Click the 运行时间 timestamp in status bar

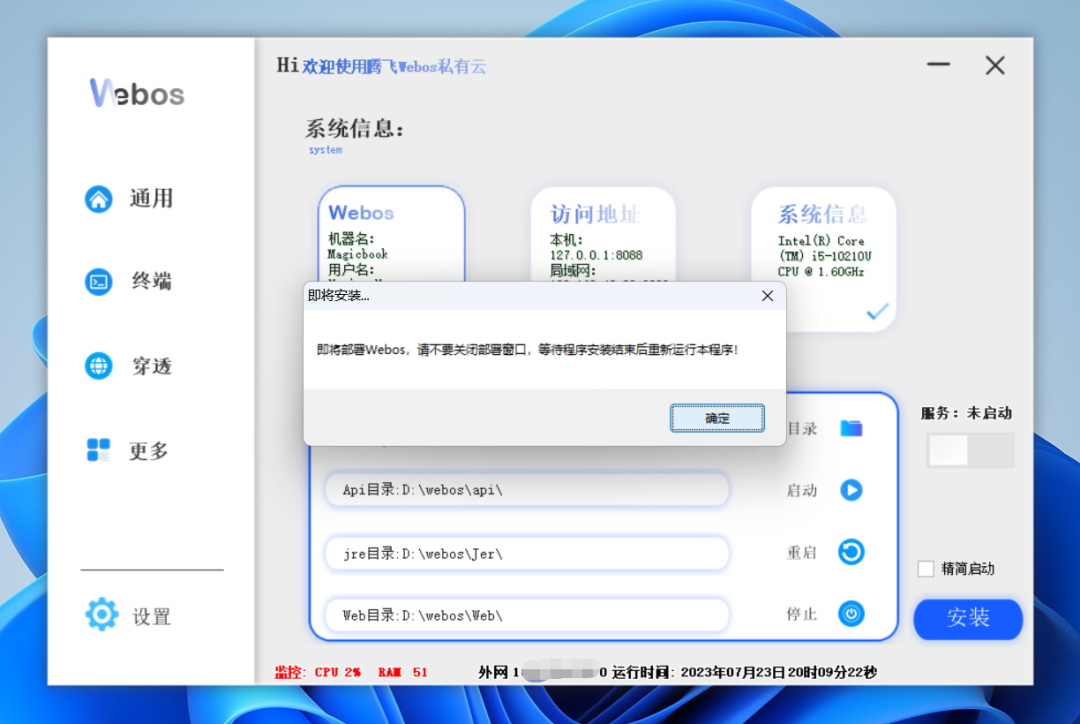(744, 672)
